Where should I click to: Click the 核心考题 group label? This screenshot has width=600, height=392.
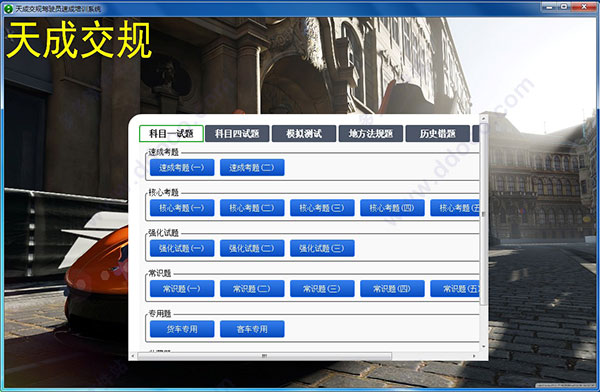point(163,192)
